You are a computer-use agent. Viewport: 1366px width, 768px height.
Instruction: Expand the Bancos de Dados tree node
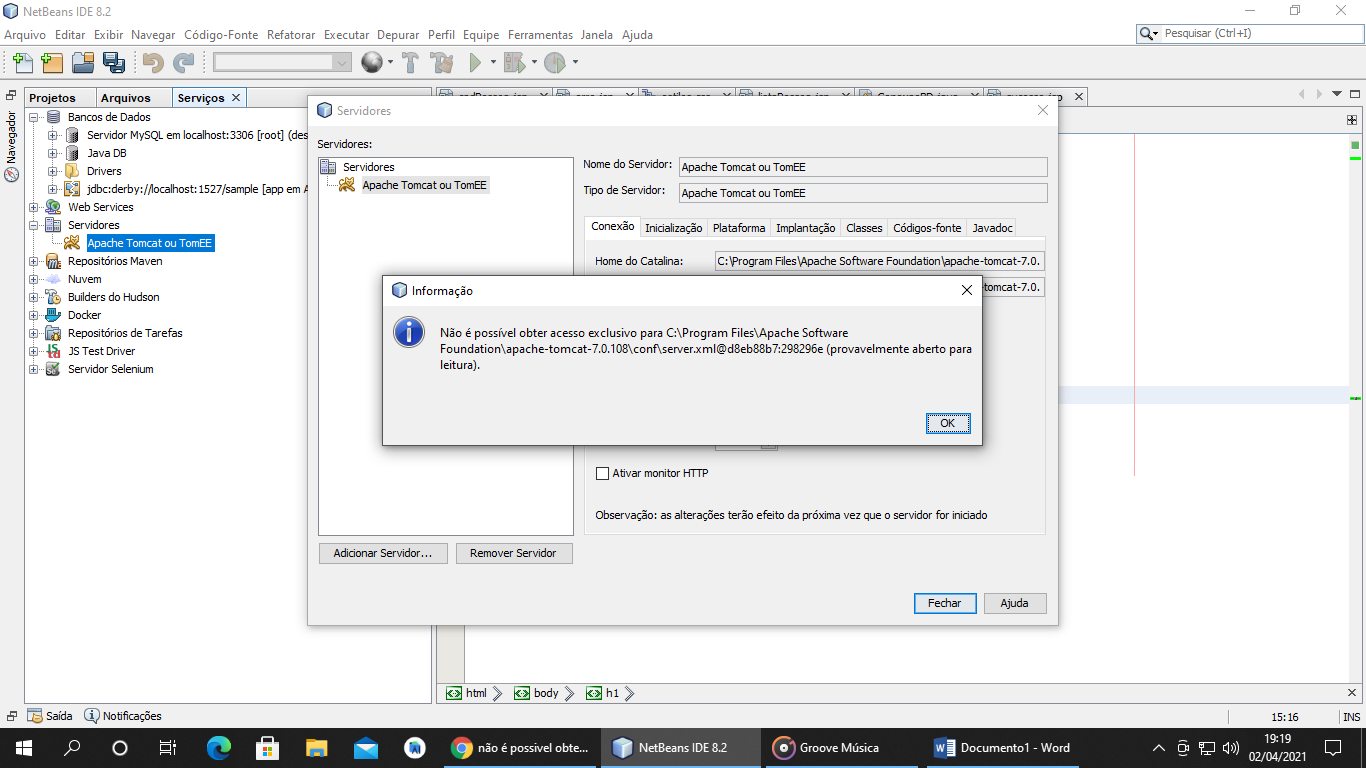[34, 117]
